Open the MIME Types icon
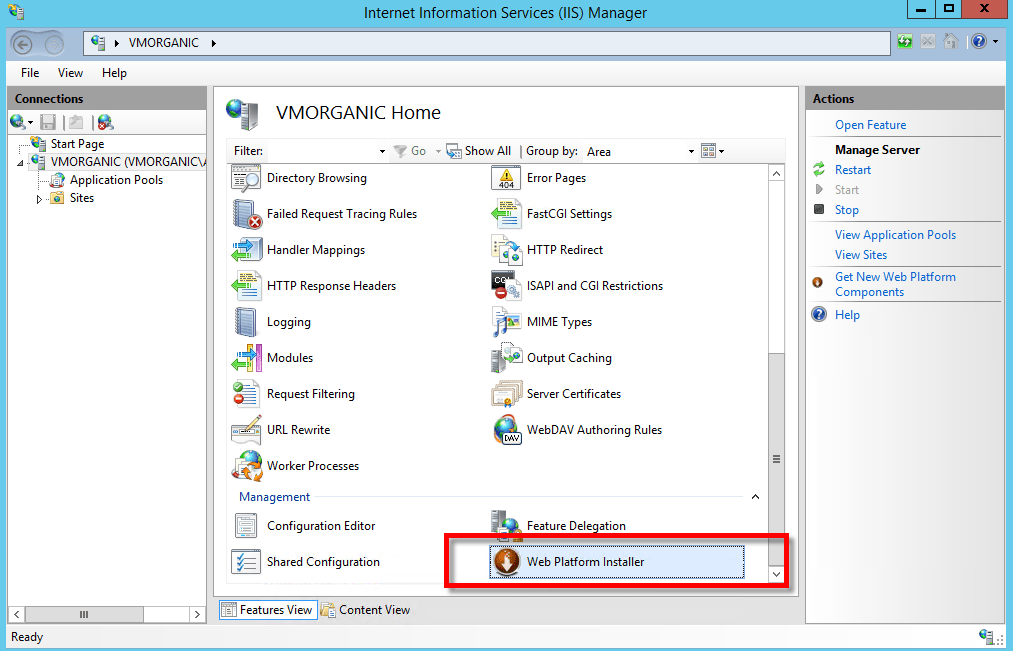The height and width of the screenshot is (651, 1013). click(x=506, y=322)
